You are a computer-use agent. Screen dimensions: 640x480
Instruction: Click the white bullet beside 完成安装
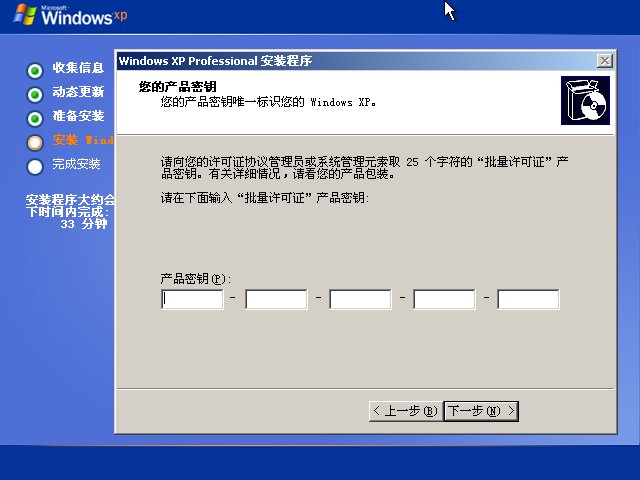pos(35,167)
